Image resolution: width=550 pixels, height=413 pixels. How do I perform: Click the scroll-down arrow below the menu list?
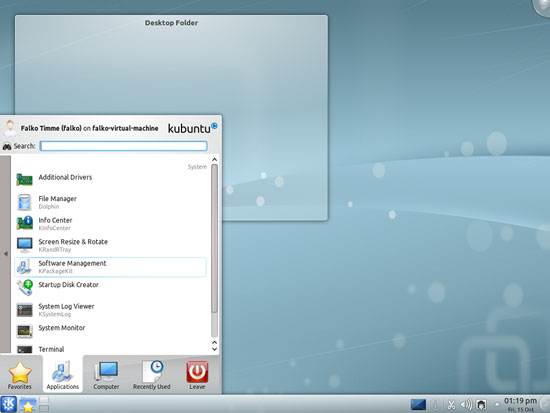tap(215, 349)
